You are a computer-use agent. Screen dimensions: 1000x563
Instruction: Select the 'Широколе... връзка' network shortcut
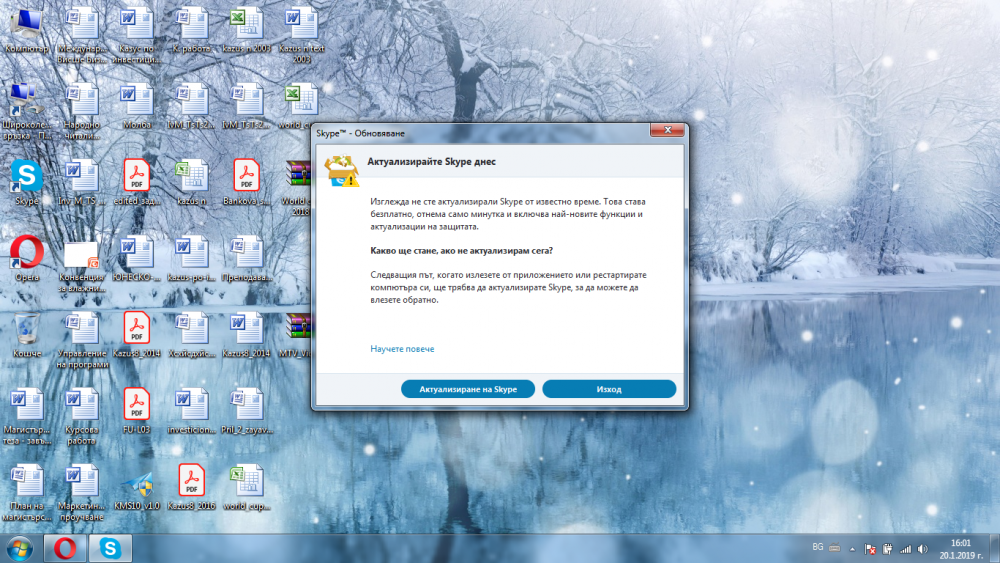(26, 112)
